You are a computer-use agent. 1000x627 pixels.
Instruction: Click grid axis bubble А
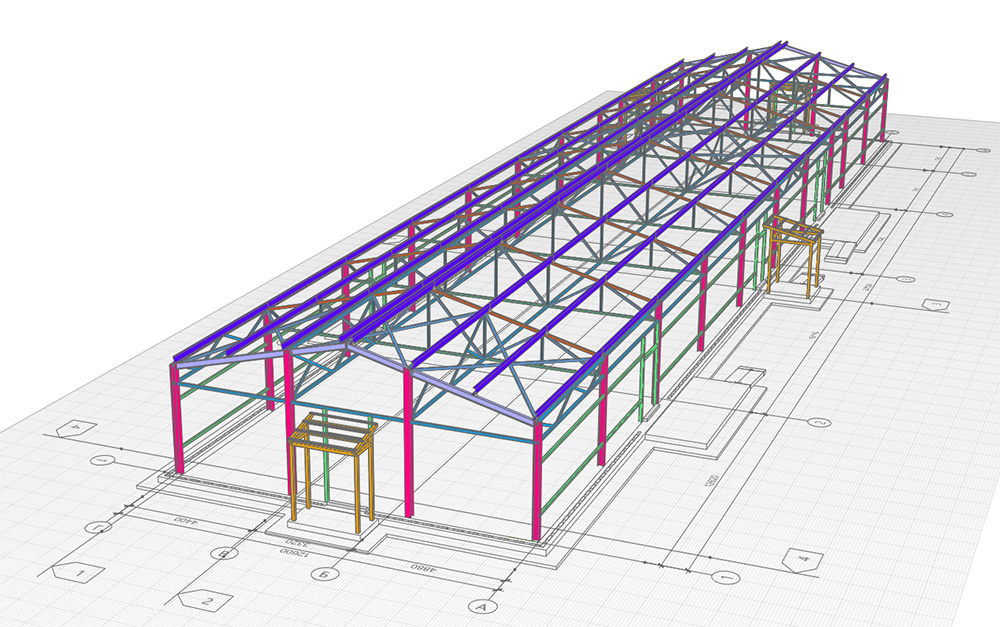tap(482, 606)
